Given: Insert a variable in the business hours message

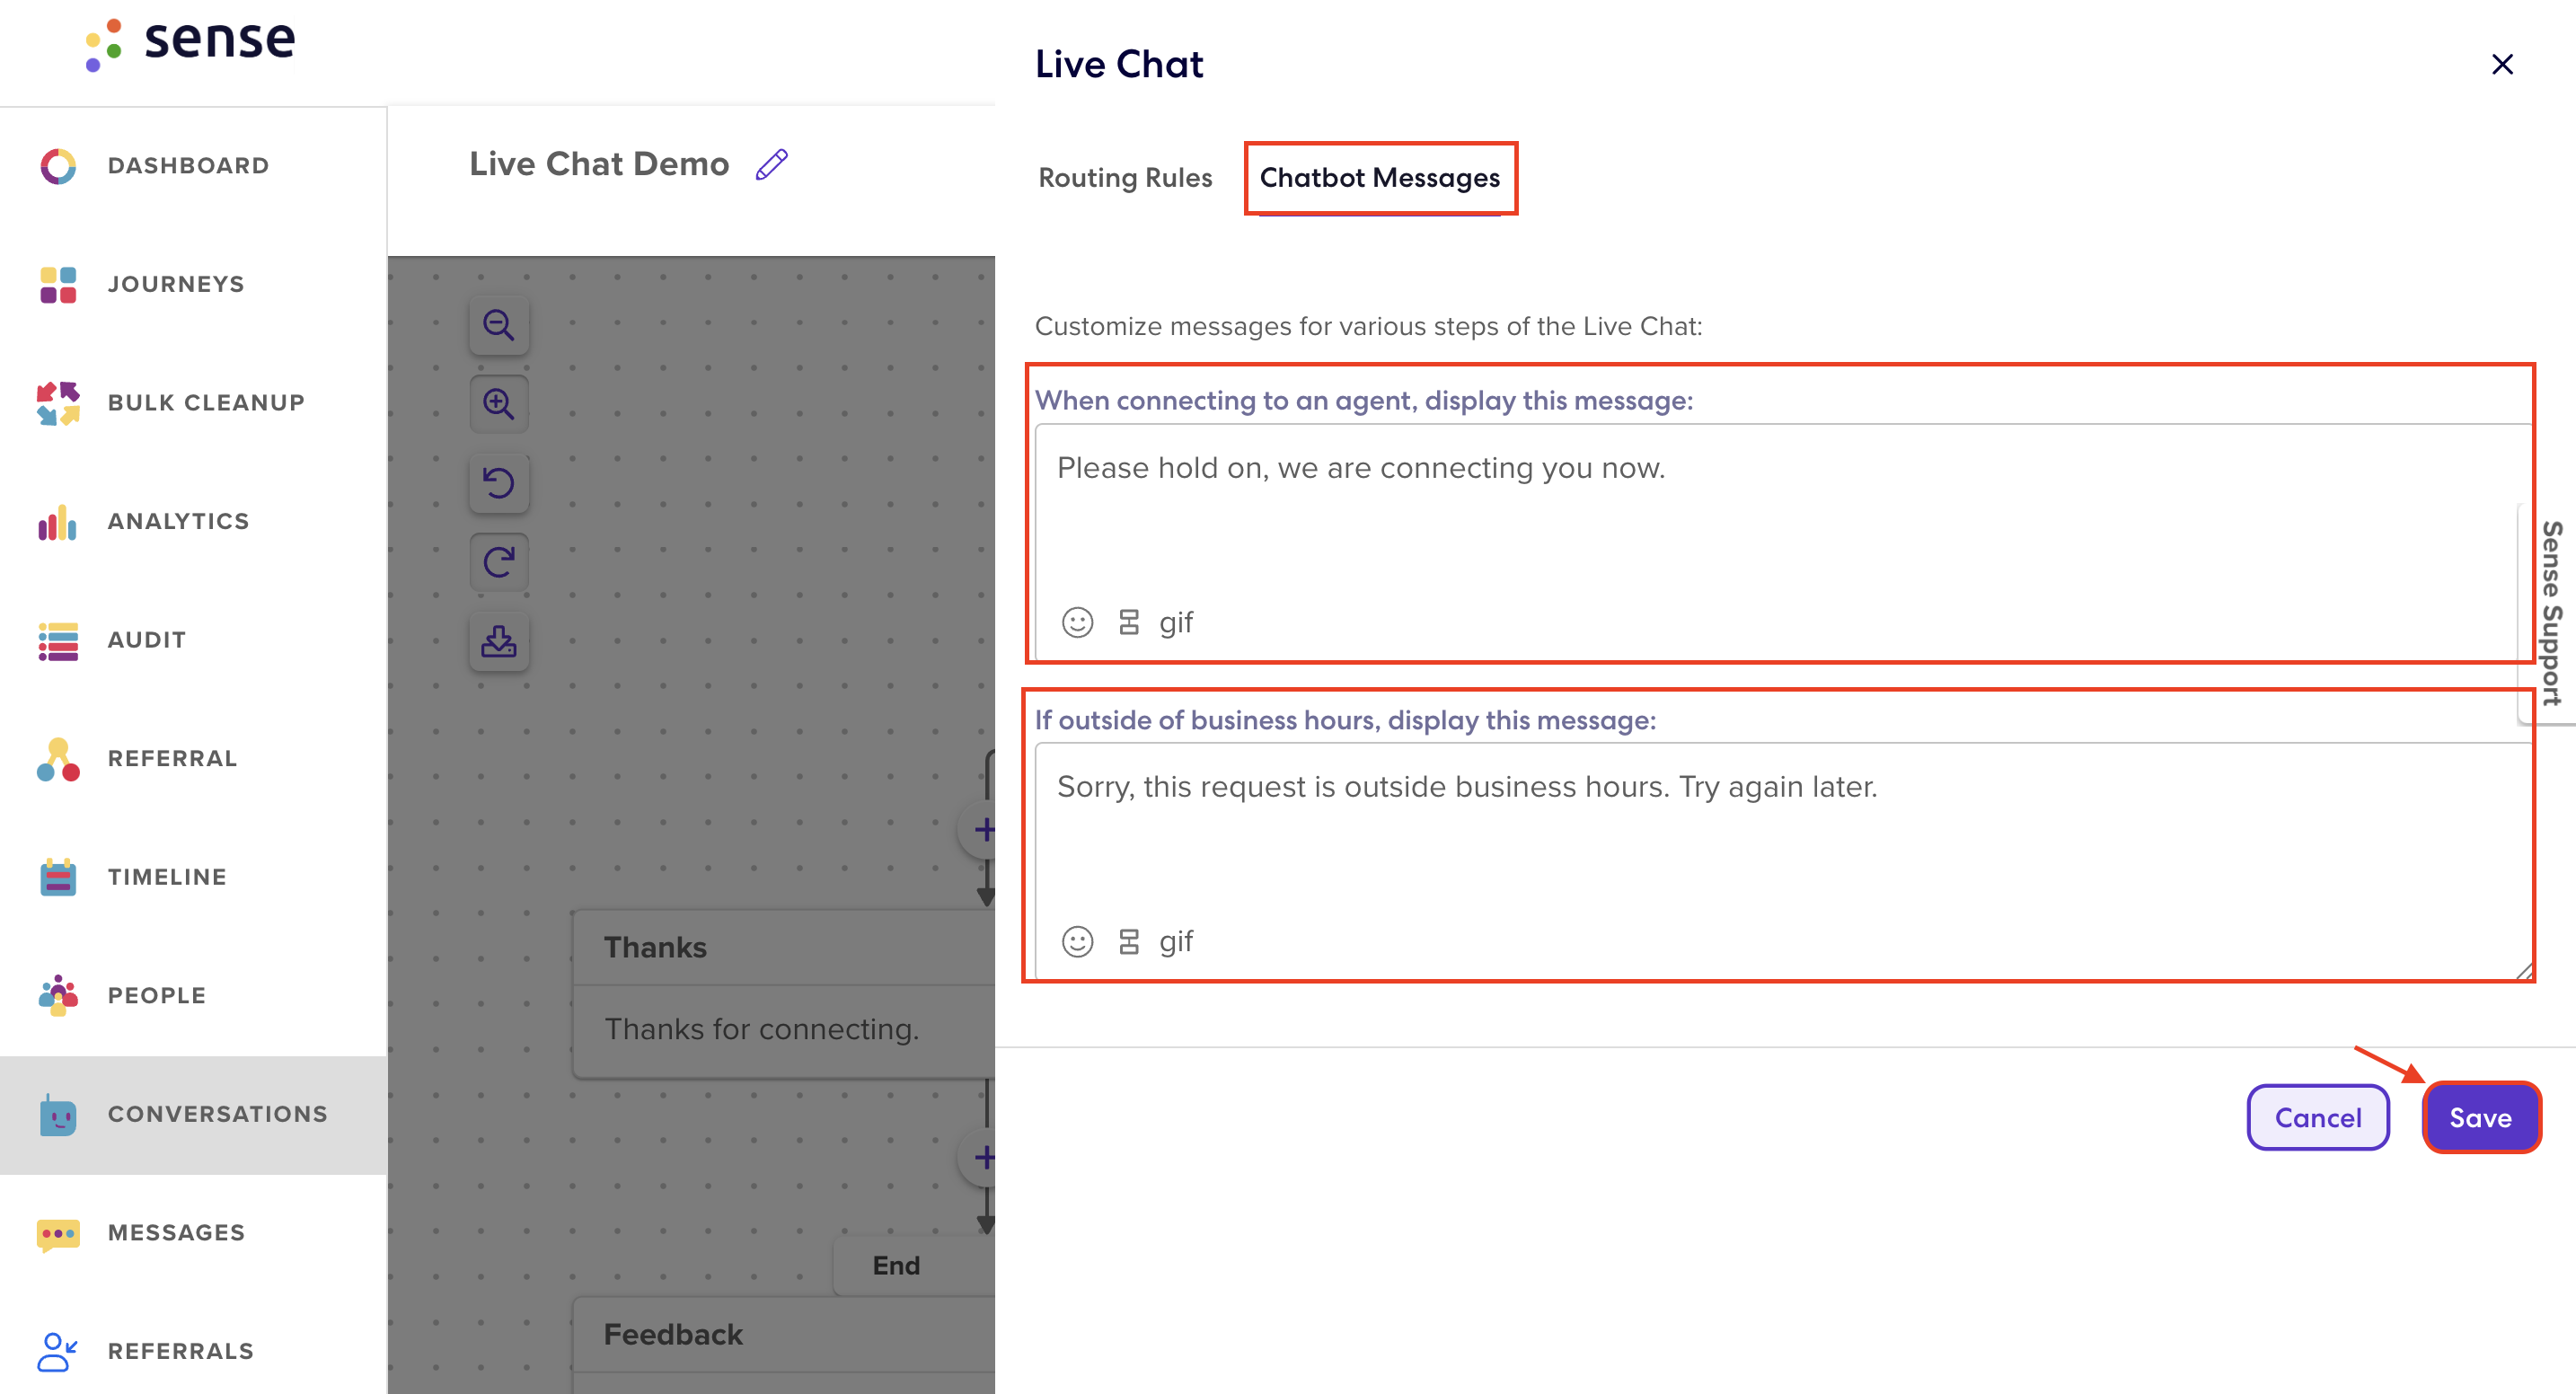Looking at the screenshot, I should 1128,941.
